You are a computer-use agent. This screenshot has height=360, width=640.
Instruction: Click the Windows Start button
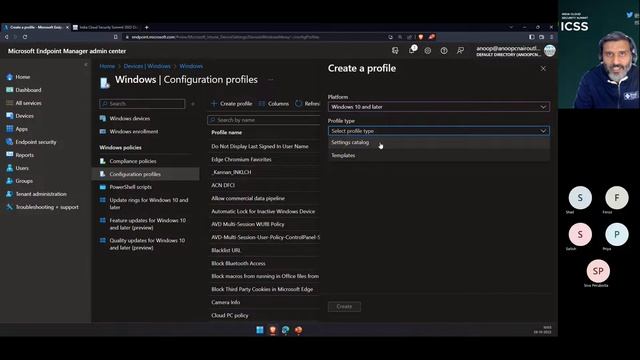[x=260, y=330]
